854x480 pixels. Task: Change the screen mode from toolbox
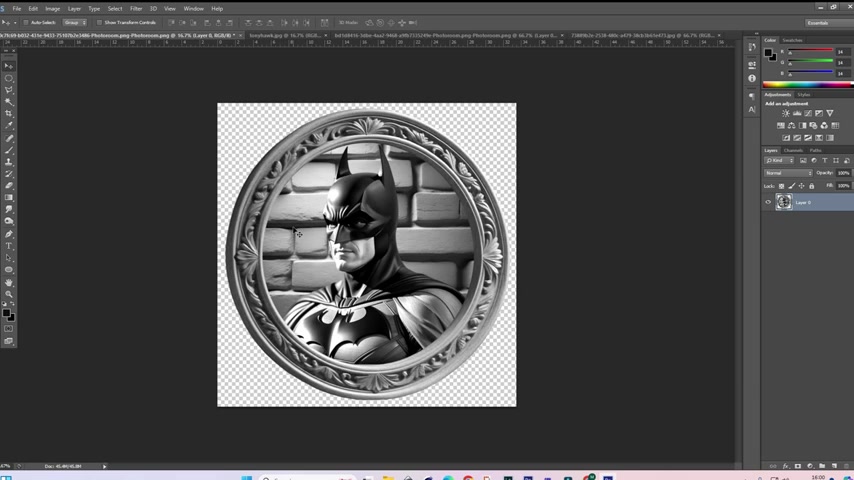tap(9, 341)
